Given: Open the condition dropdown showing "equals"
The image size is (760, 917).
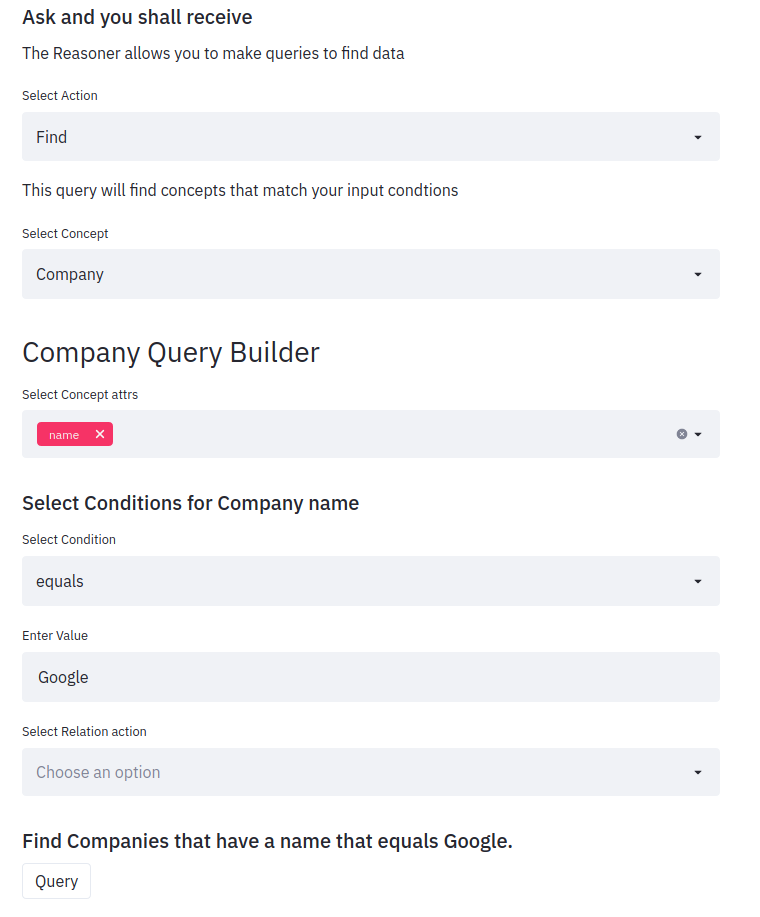Looking at the screenshot, I should tap(350, 581).
